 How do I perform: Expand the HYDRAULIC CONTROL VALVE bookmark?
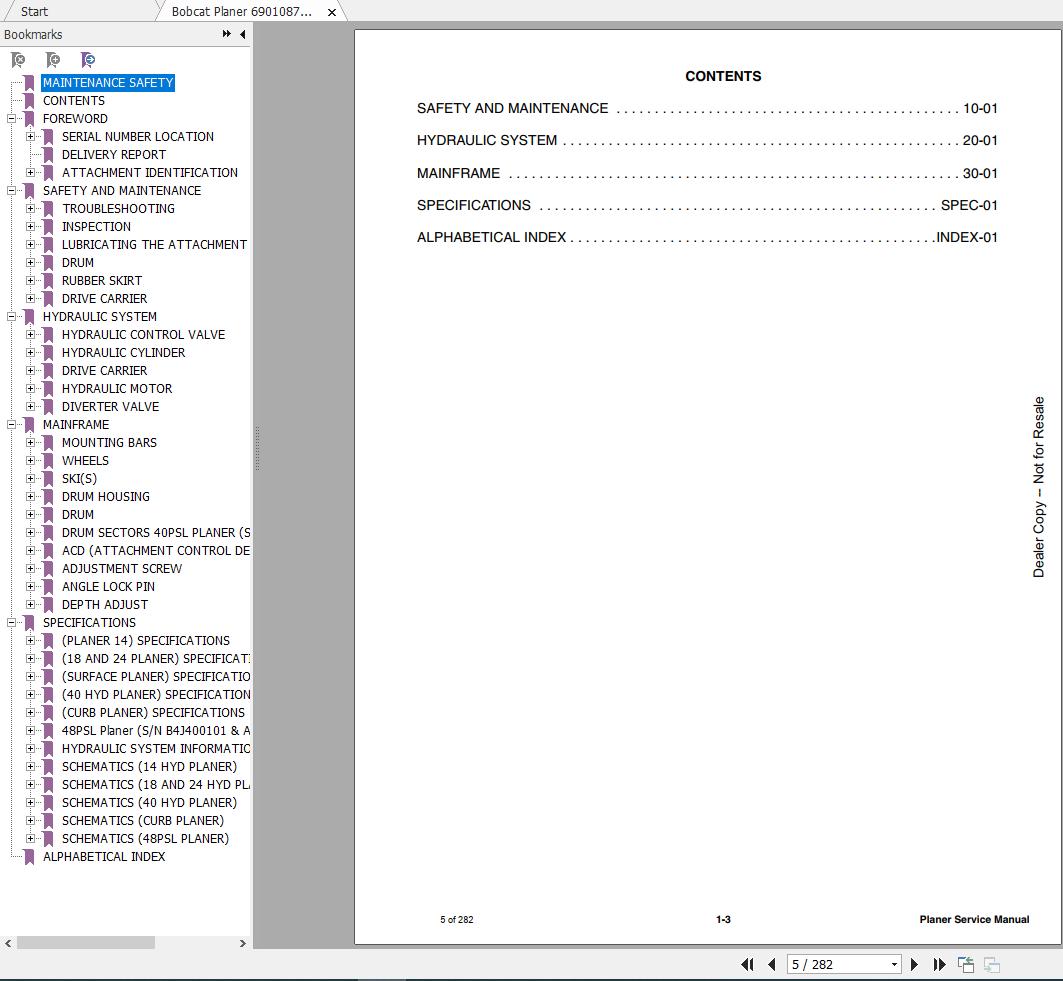click(31, 334)
